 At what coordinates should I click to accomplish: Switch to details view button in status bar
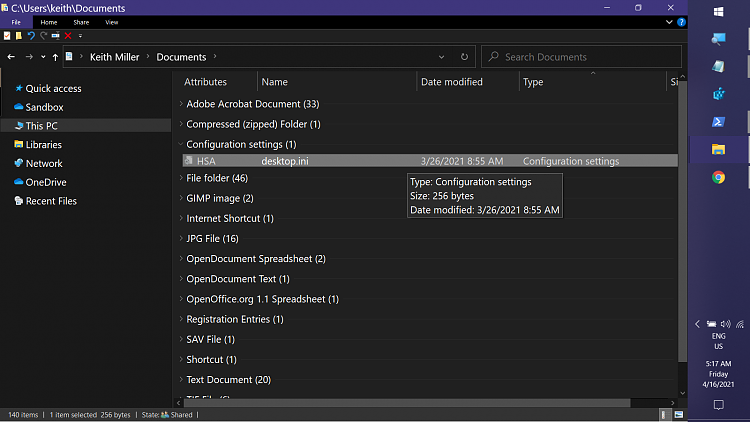click(x=663, y=415)
